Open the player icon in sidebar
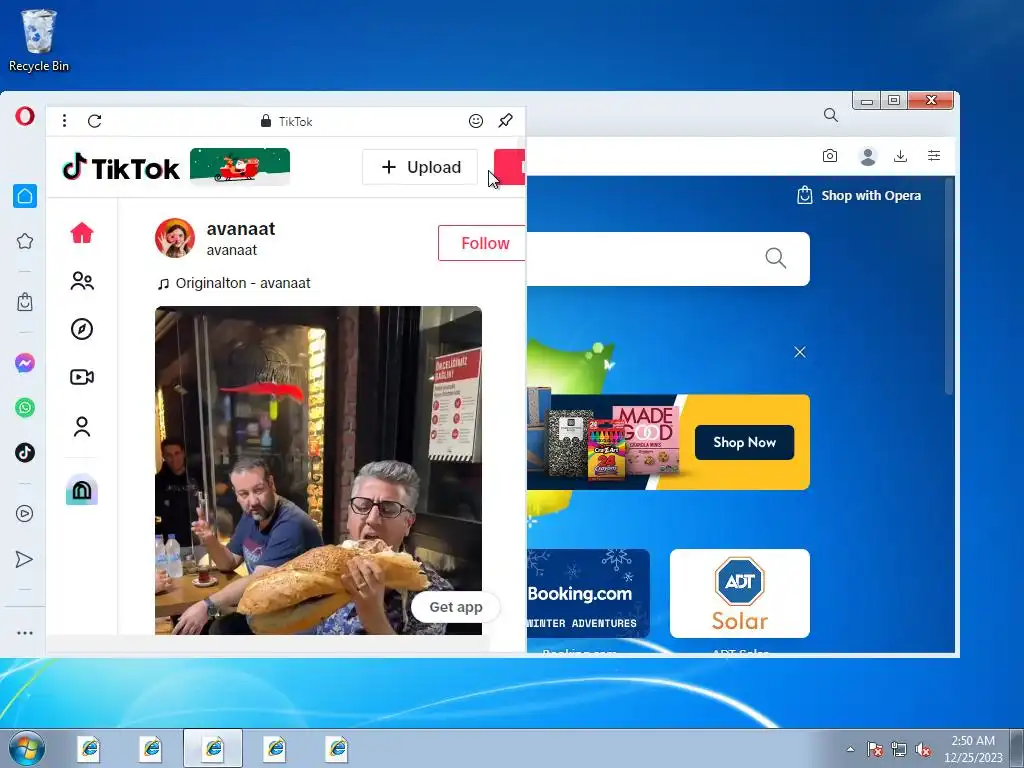 [25, 513]
